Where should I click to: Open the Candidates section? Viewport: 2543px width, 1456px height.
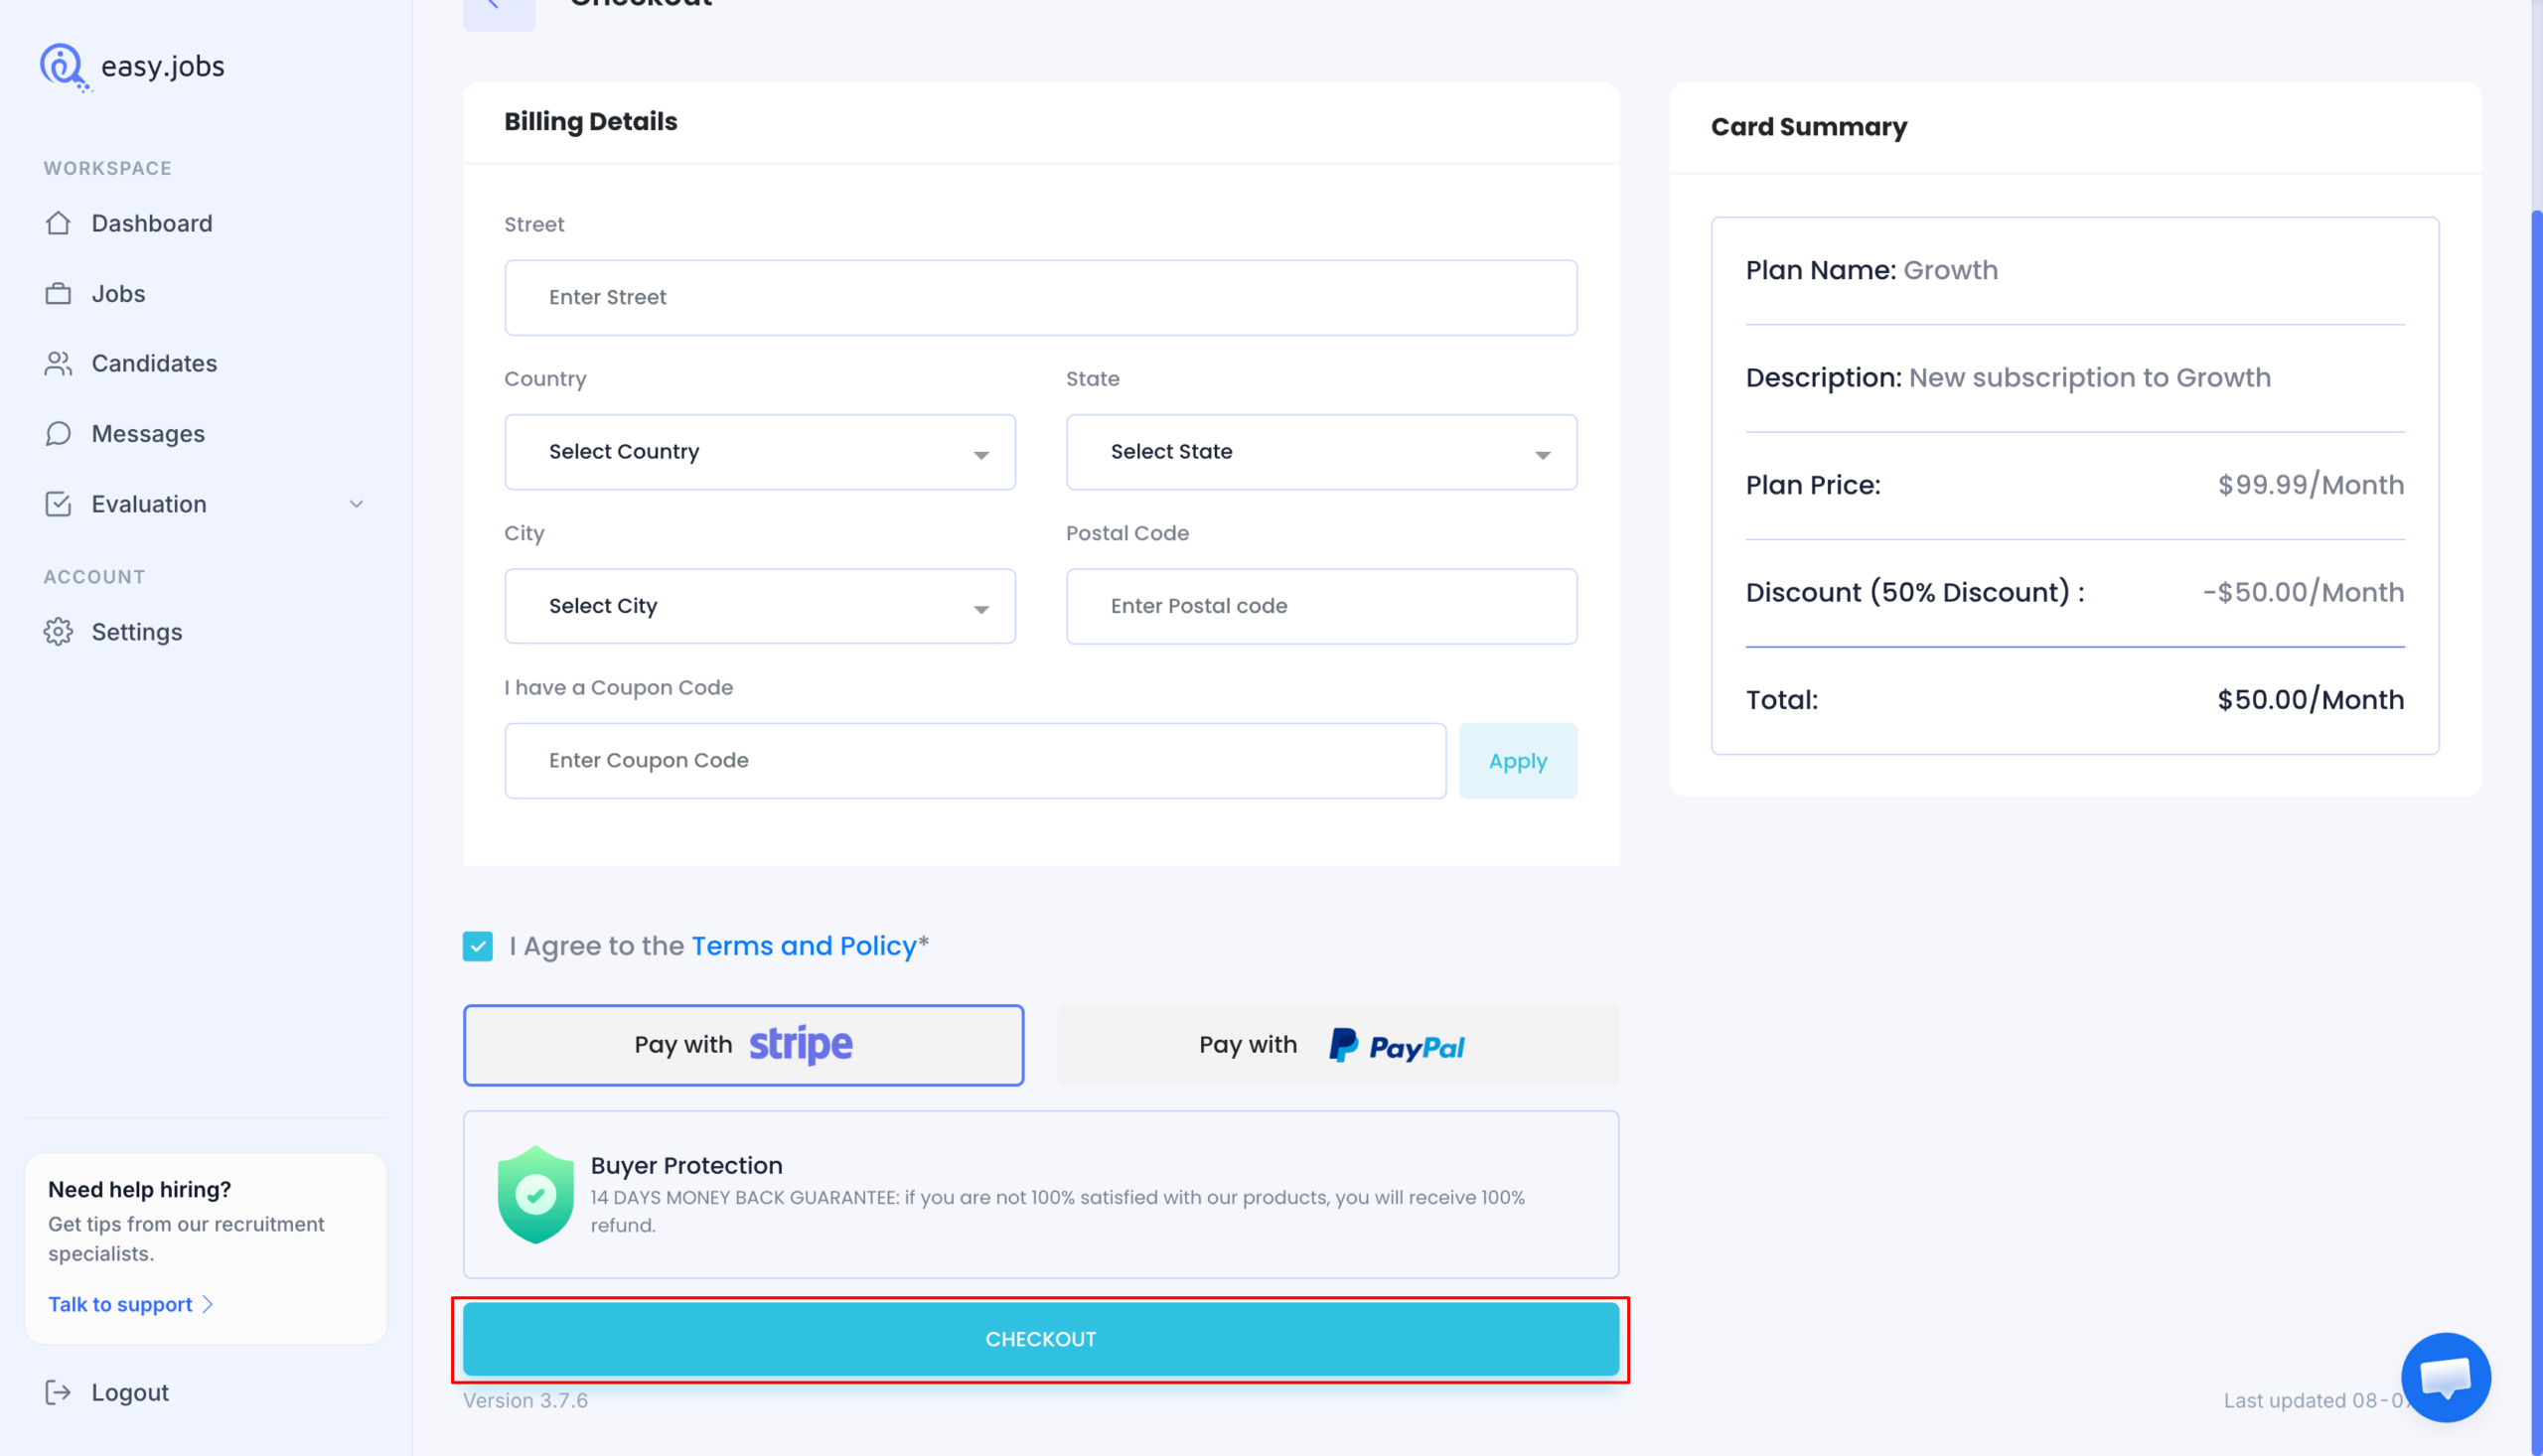tap(154, 363)
